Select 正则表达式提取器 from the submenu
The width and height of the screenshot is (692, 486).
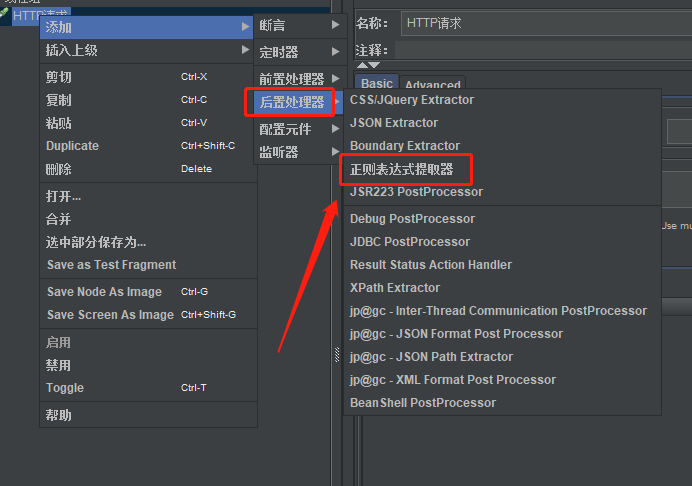pyautogui.click(x=502, y=169)
